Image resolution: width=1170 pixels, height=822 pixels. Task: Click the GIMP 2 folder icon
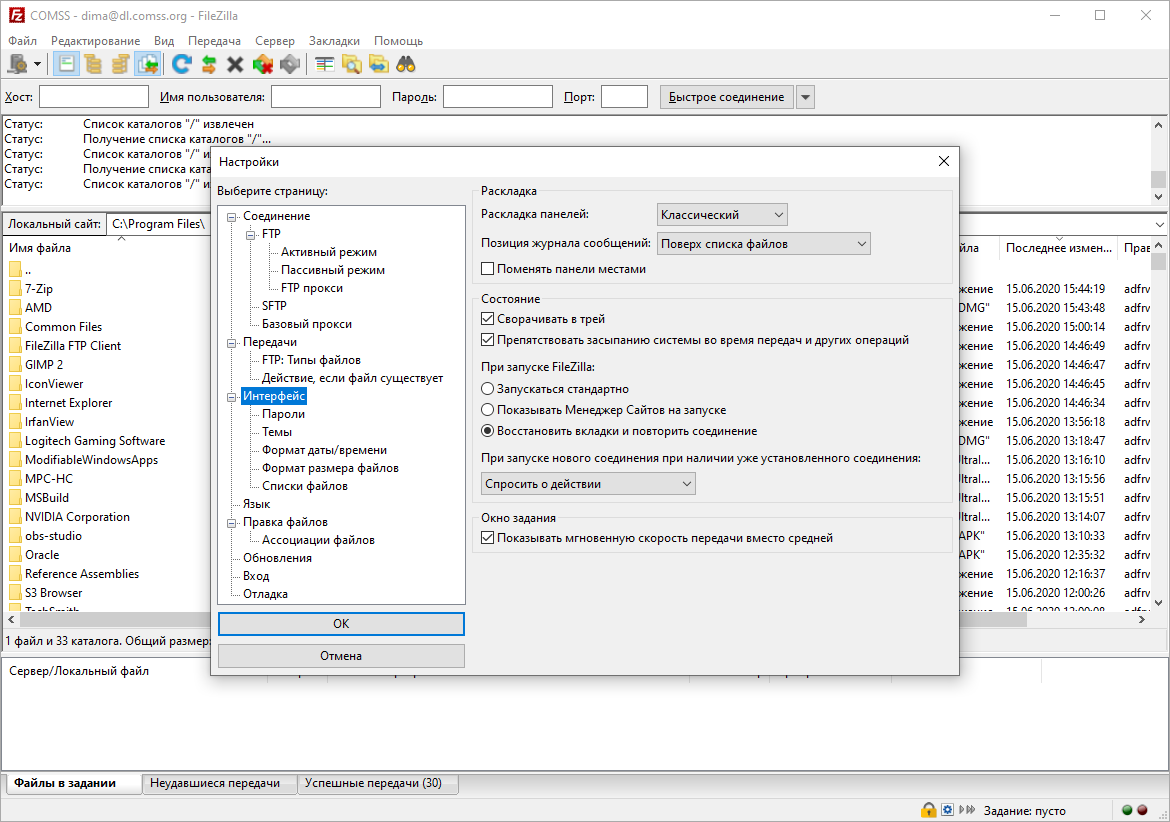(x=15, y=365)
